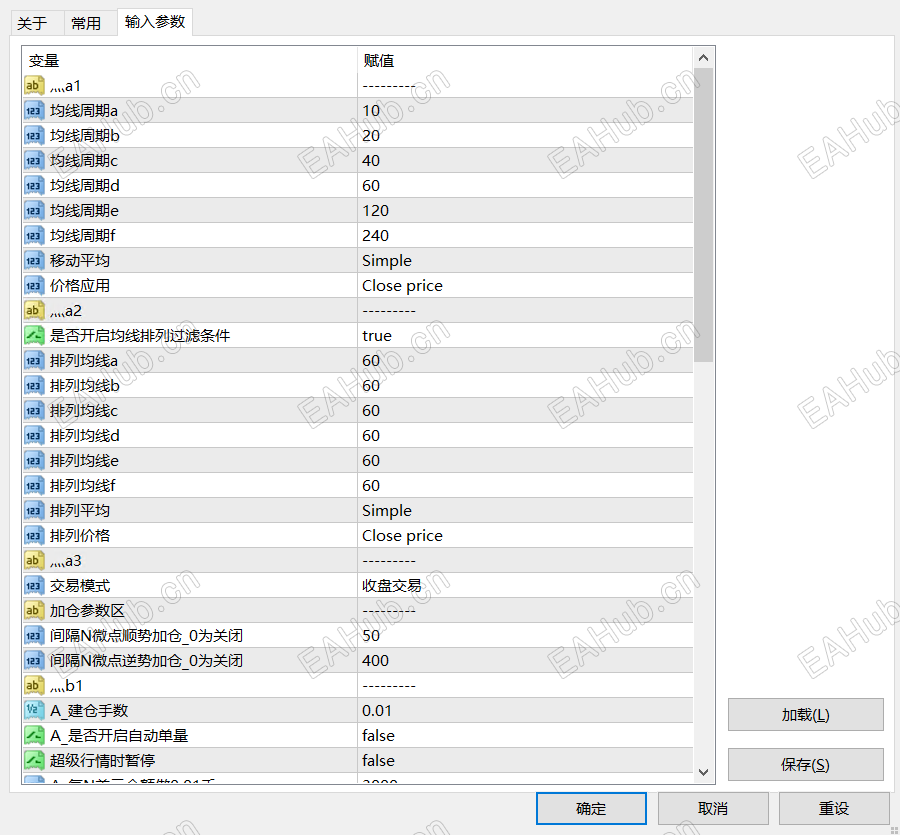Click the integer icon beside 排列均线b
This screenshot has height=835, width=900.
click(x=34, y=386)
